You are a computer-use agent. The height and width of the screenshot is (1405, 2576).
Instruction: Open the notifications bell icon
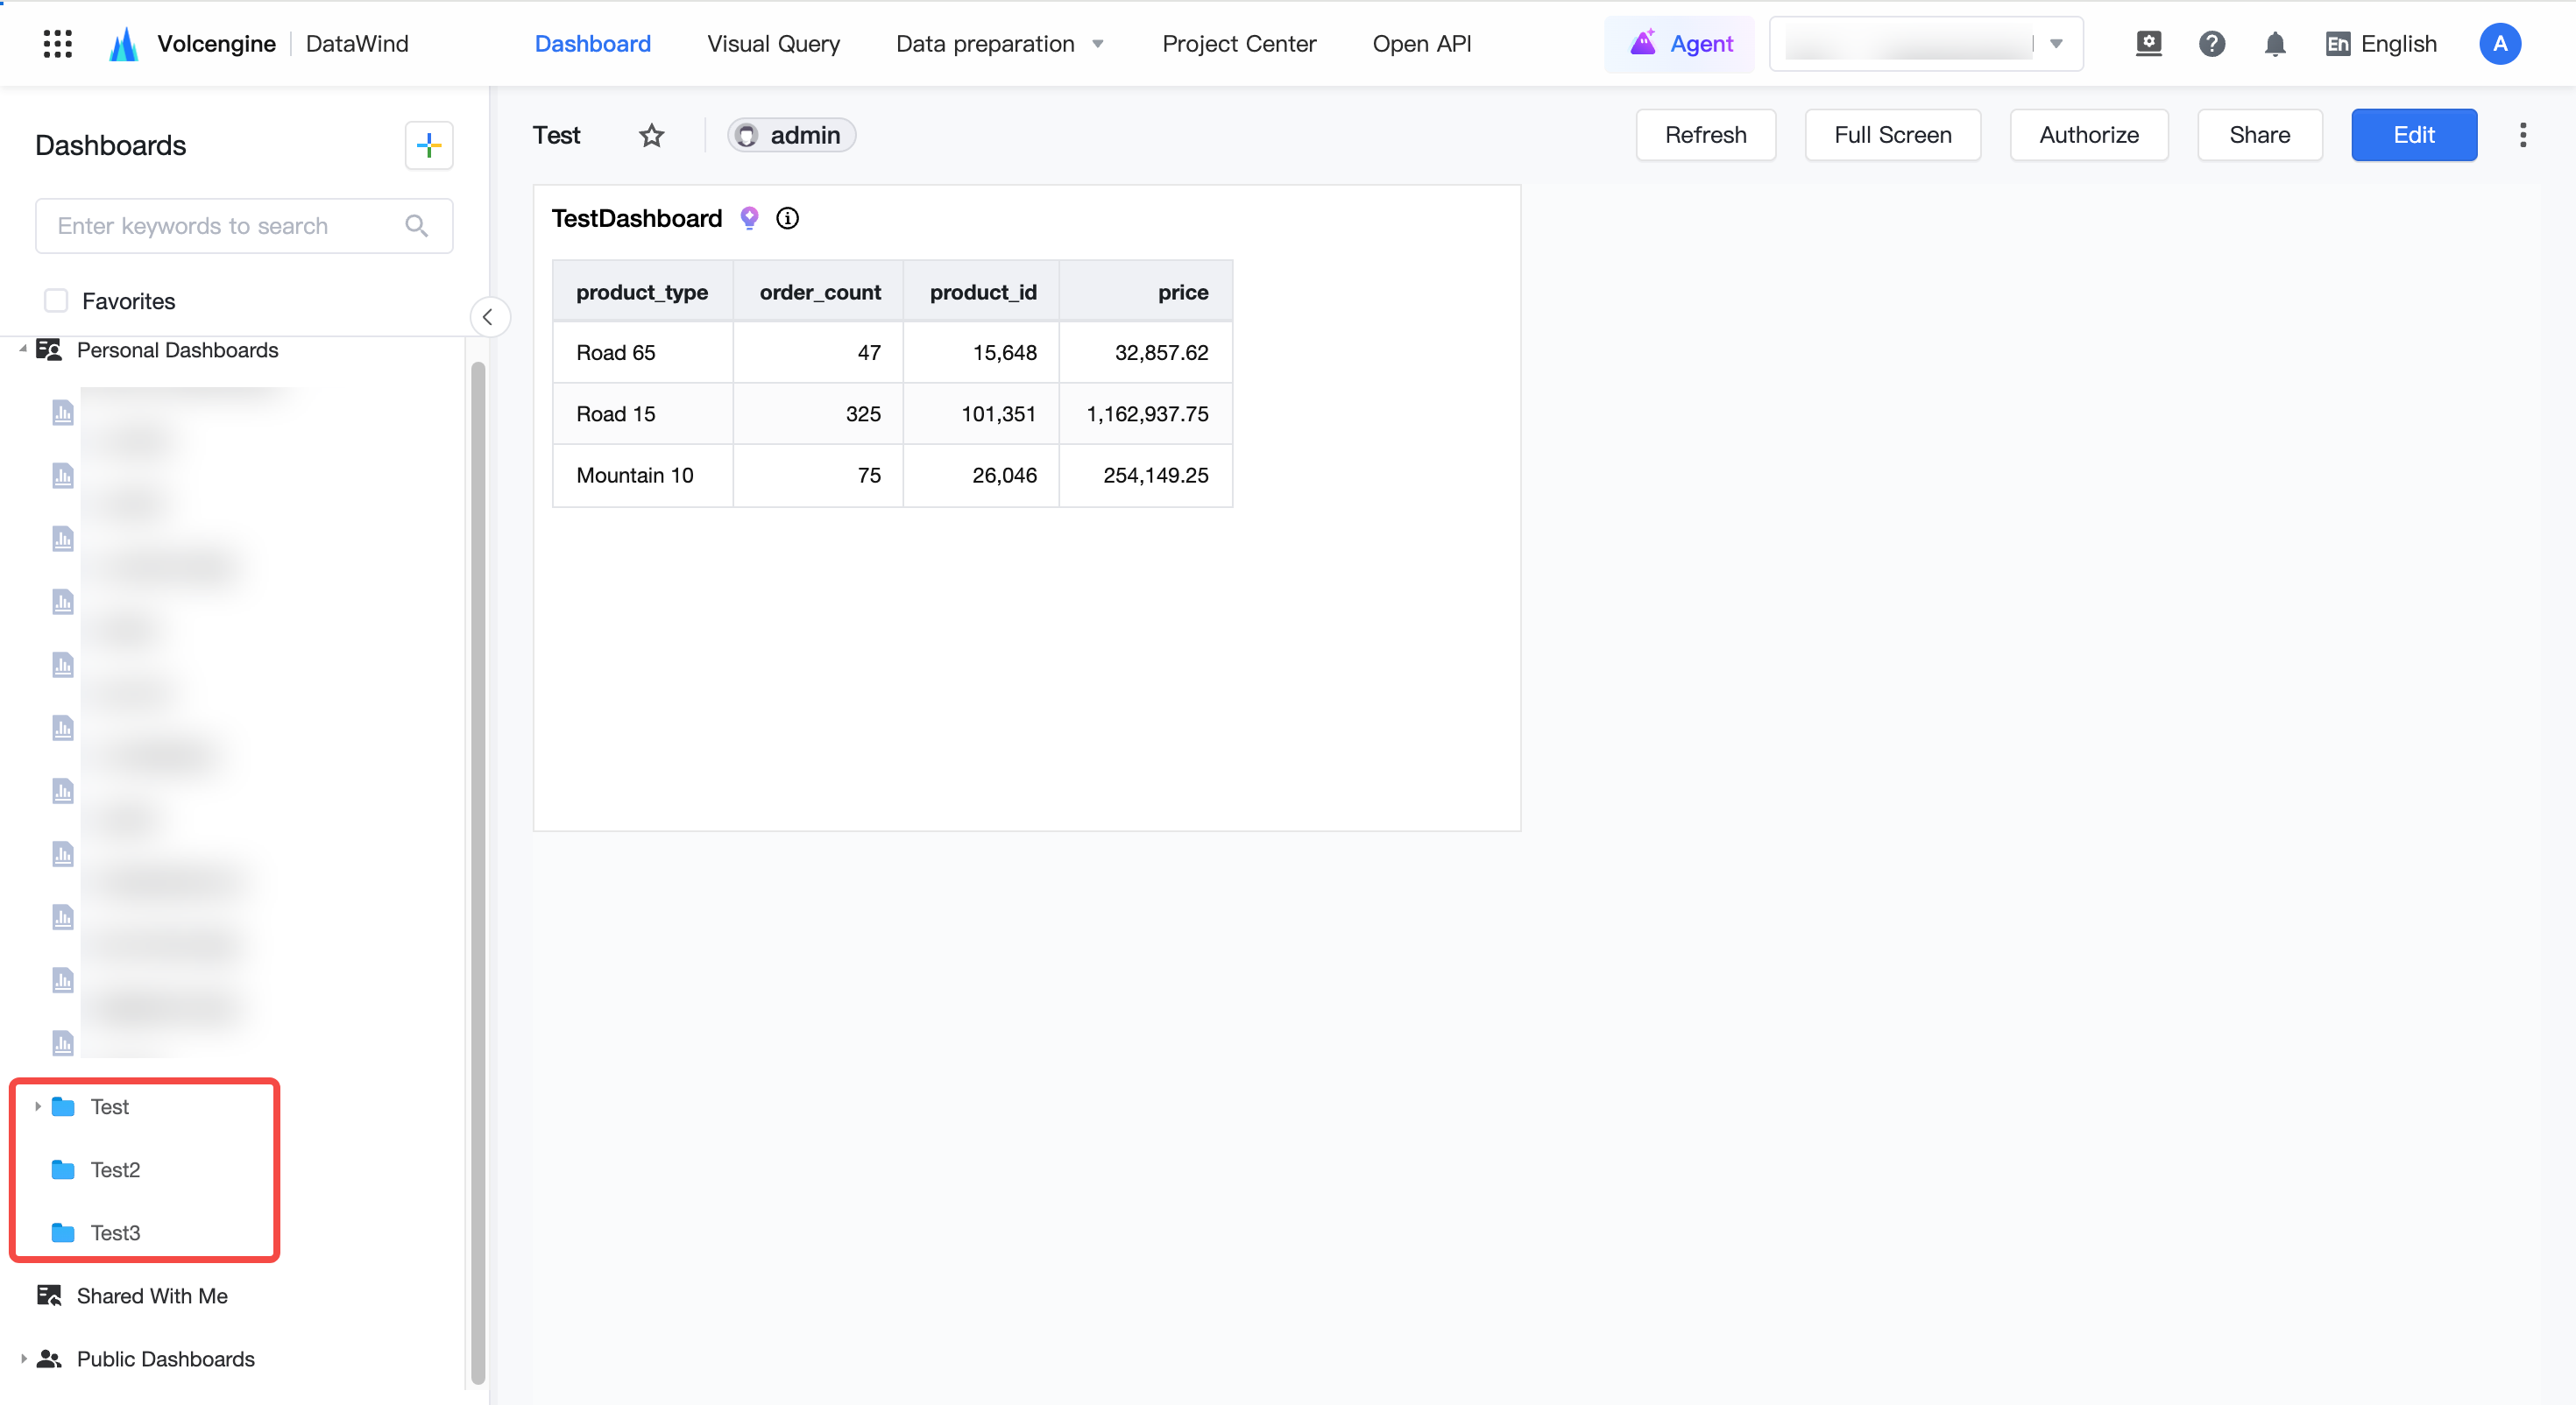pyautogui.click(x=2275, y=44)
